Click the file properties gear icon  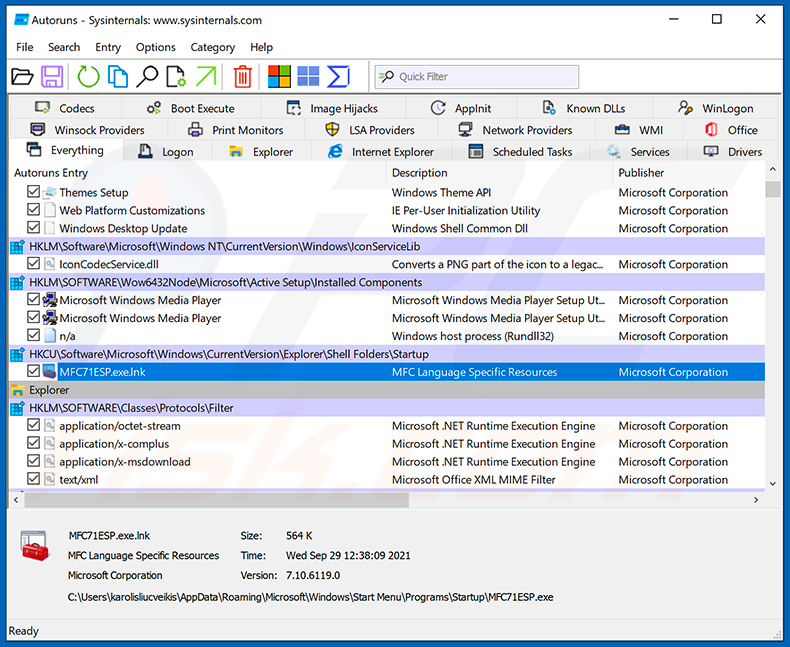click(x=176, y=77)
